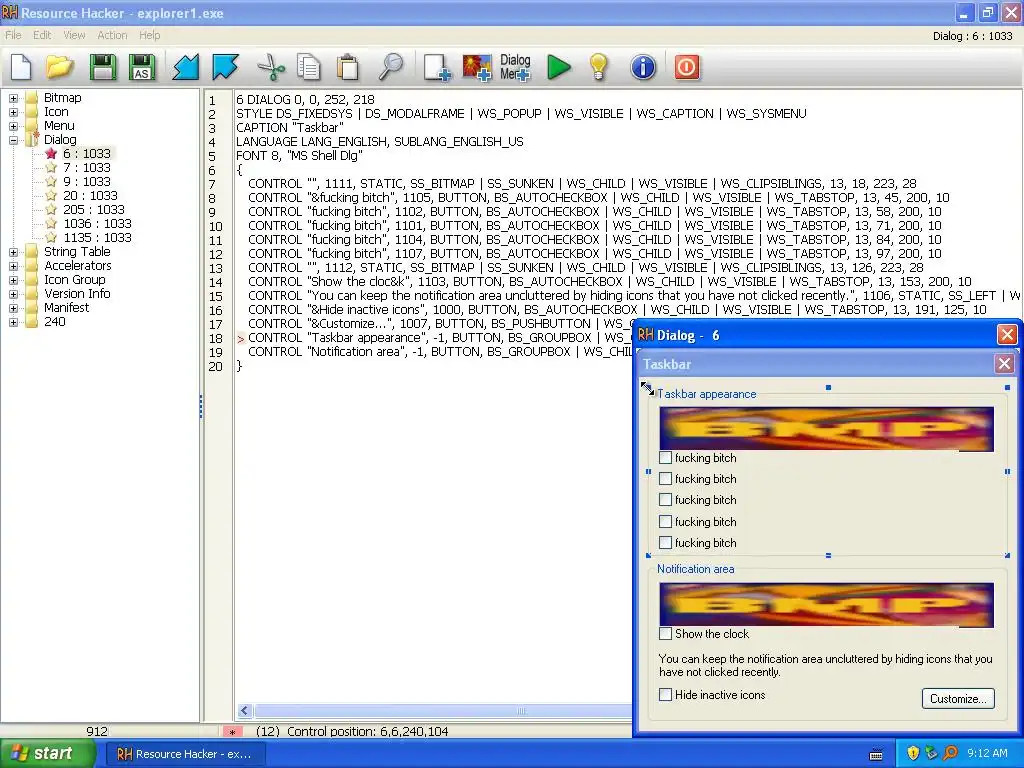
Task: Cut selection with the scissors icon
Action: click(x=271, y=67)
